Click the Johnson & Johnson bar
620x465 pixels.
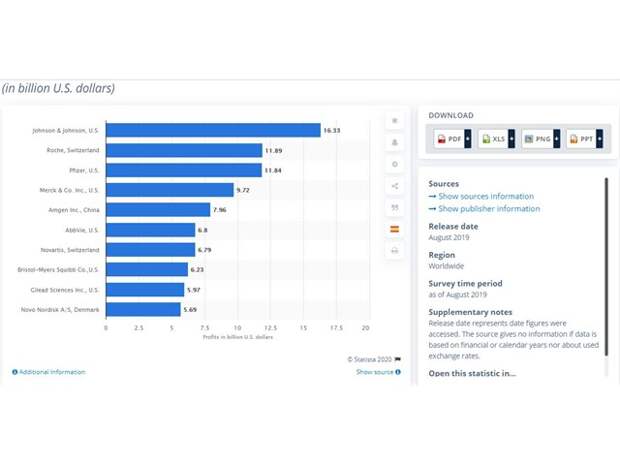213,130
